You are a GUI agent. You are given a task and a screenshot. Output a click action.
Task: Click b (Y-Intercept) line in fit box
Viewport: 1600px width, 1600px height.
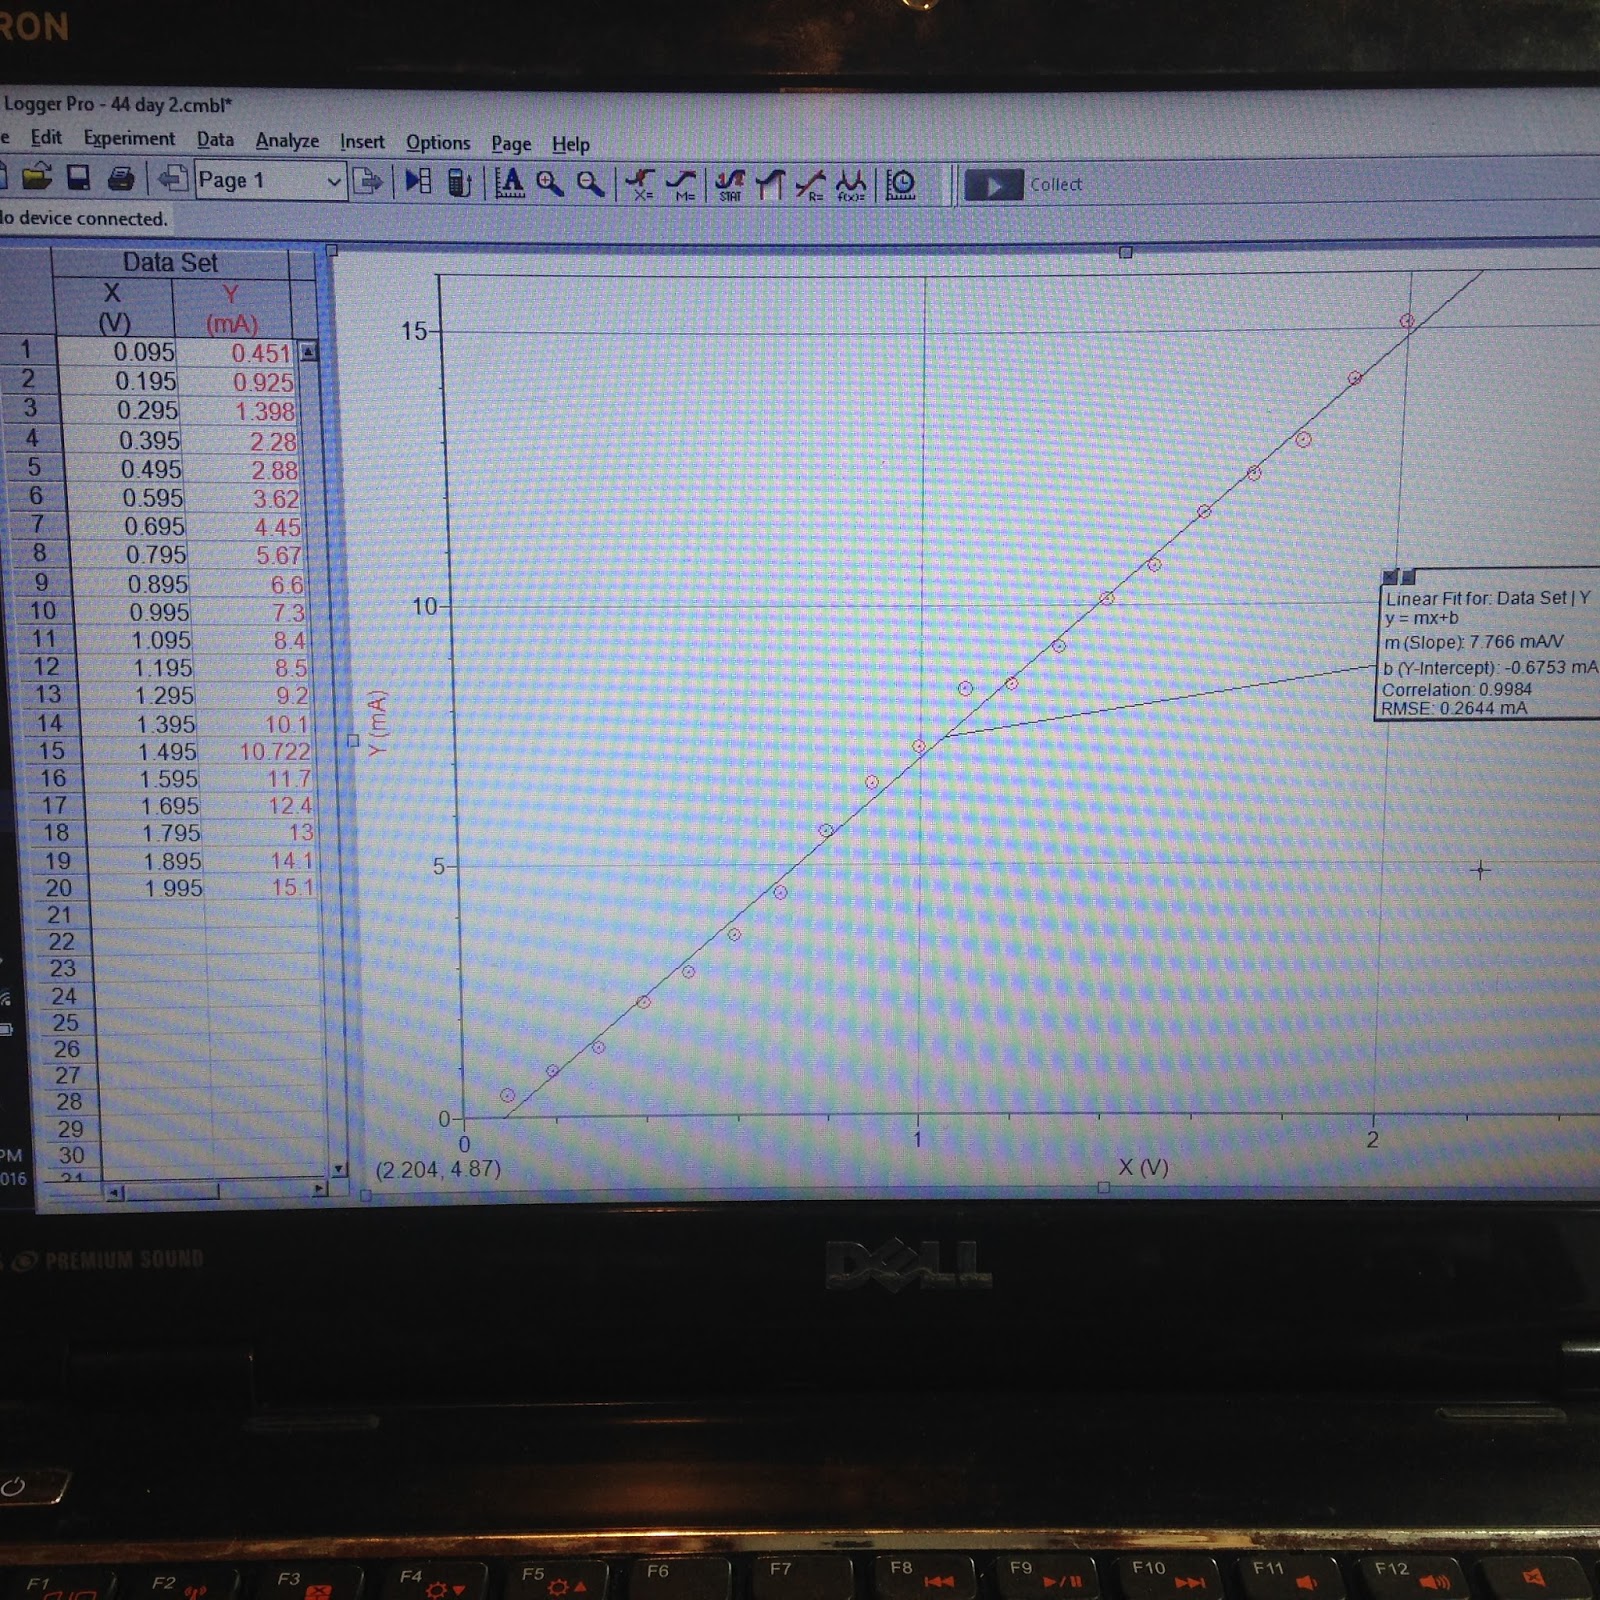(1490, 667)
